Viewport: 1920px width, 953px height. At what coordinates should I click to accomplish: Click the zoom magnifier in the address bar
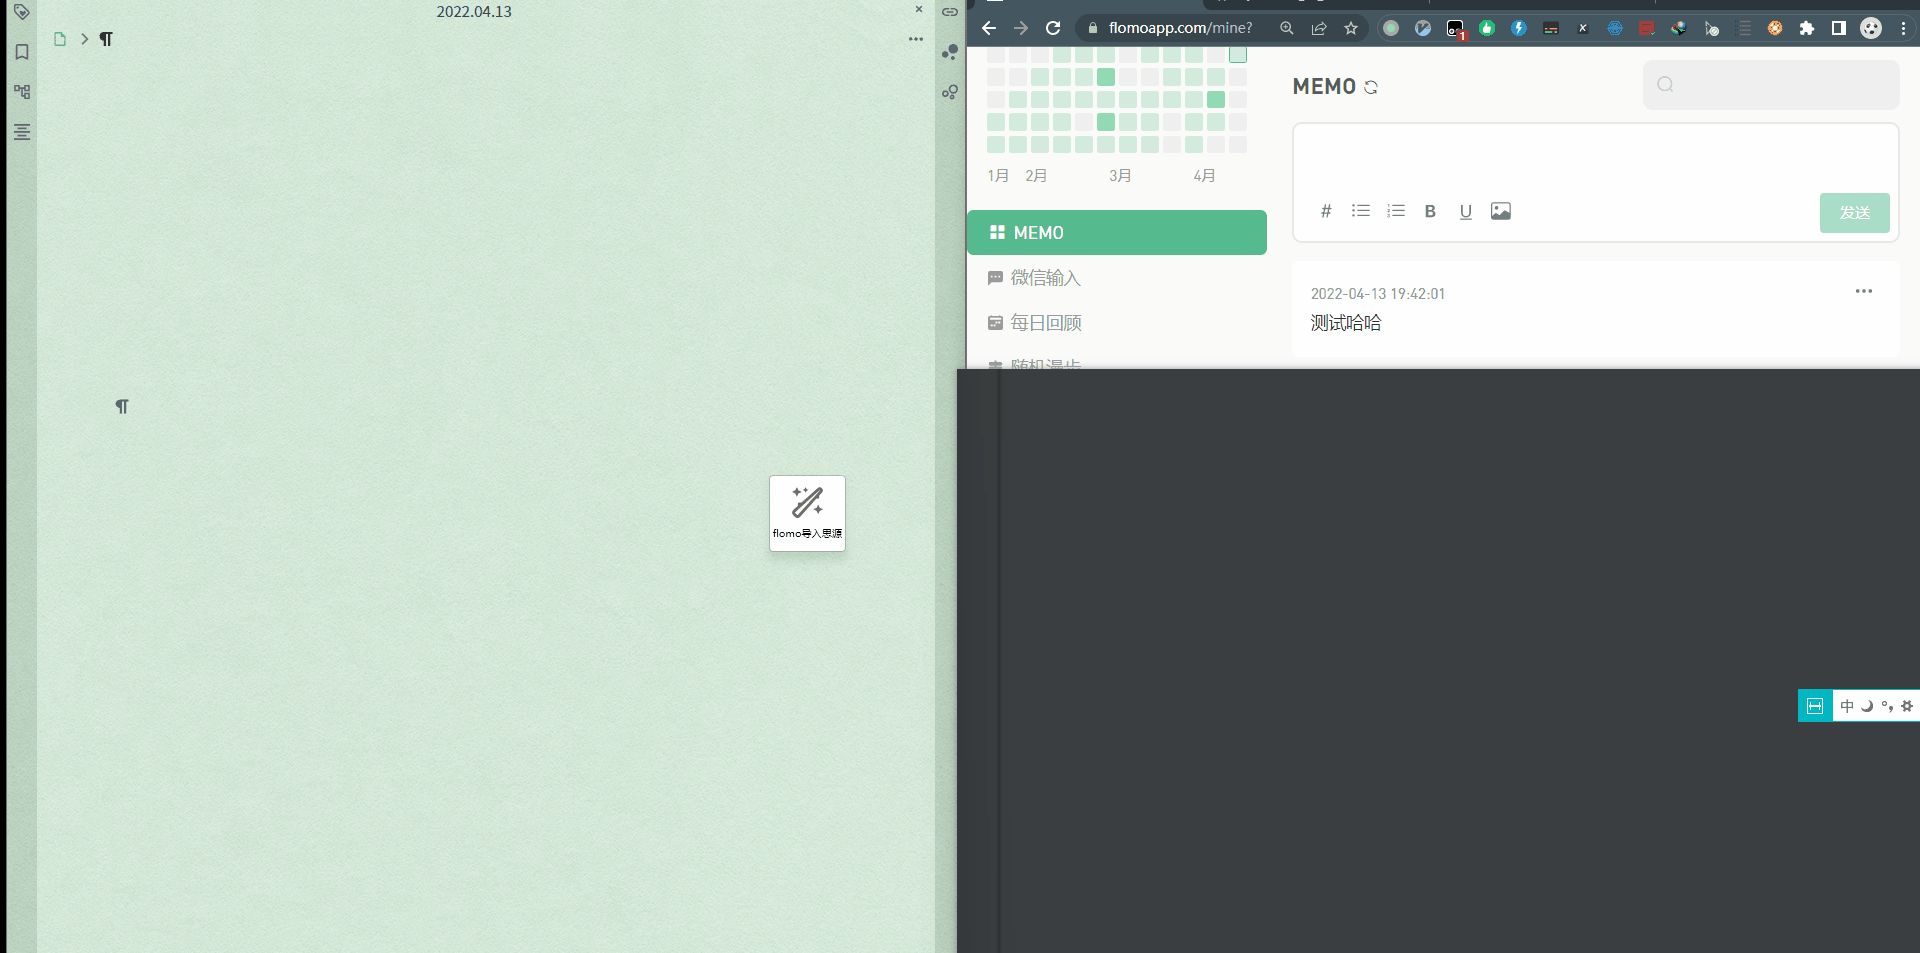tap(1287, 28)
